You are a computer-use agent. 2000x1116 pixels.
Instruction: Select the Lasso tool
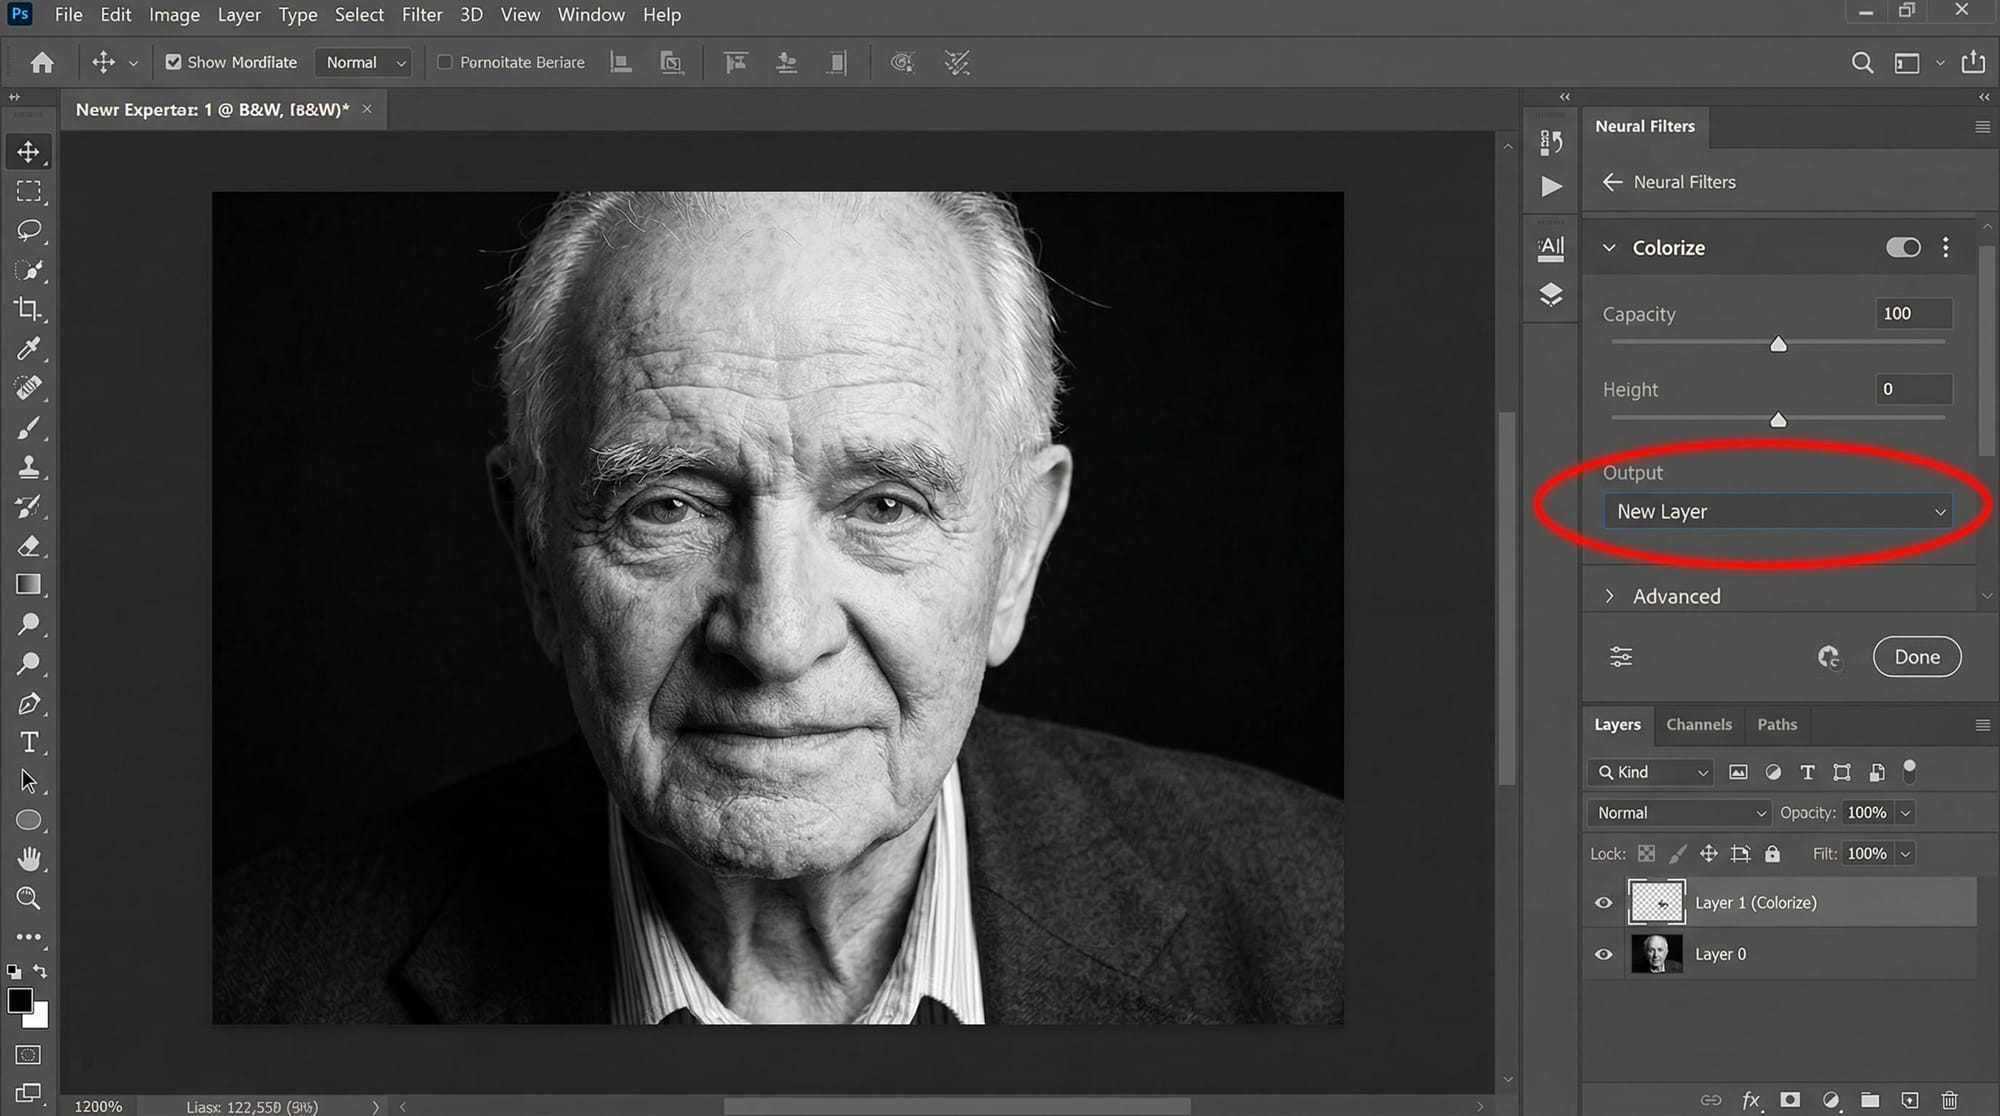(x=28, y=230)
